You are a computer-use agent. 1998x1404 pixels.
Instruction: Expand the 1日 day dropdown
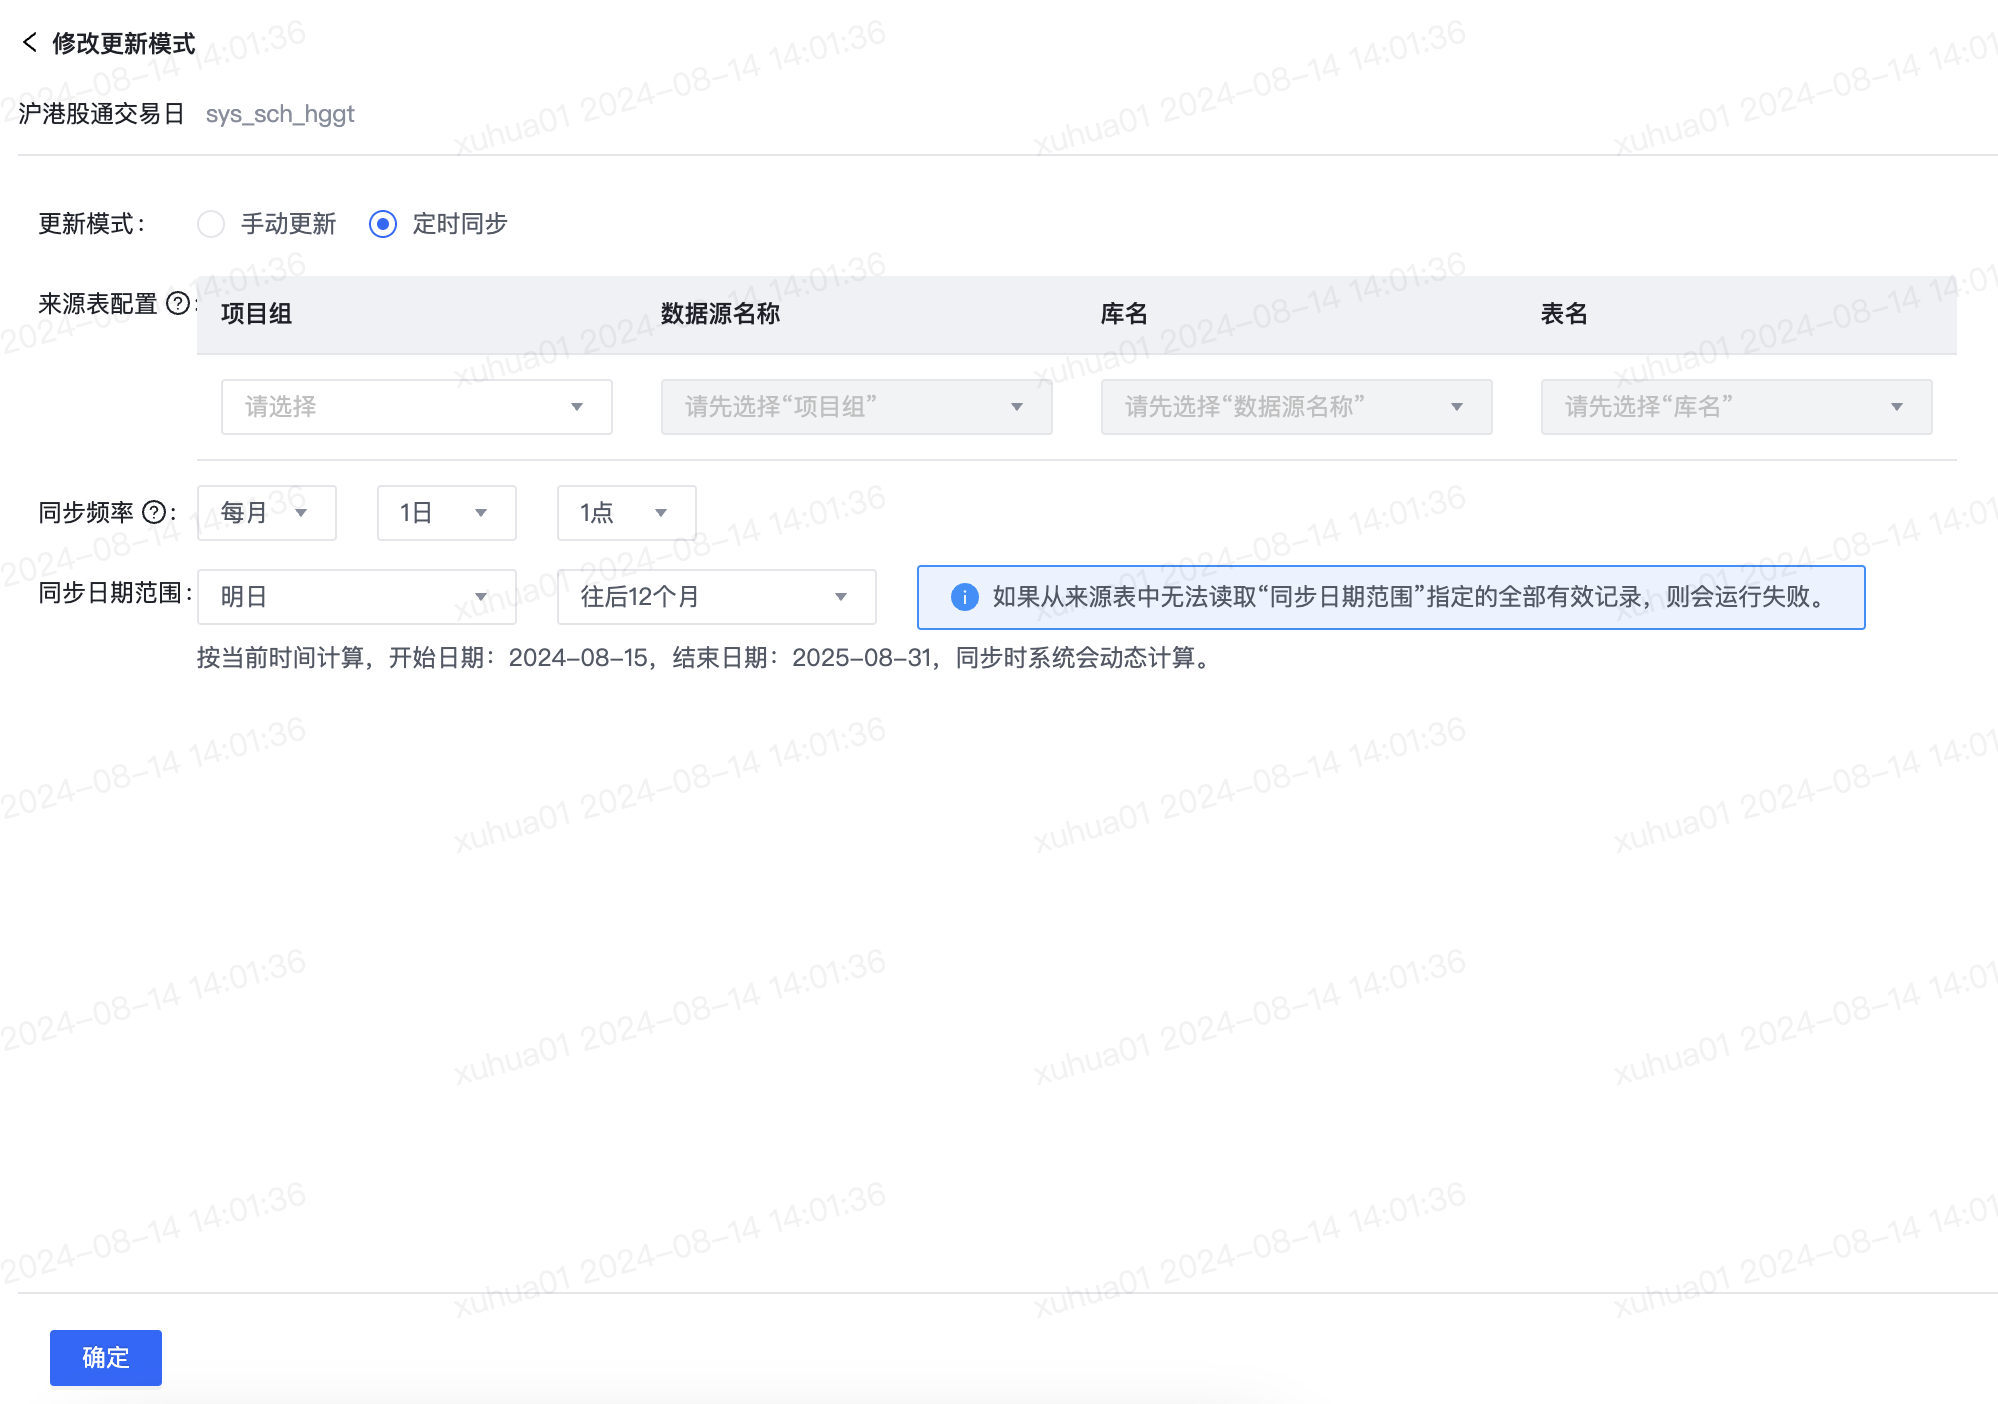pyautogui.click(x=446, y=513)
